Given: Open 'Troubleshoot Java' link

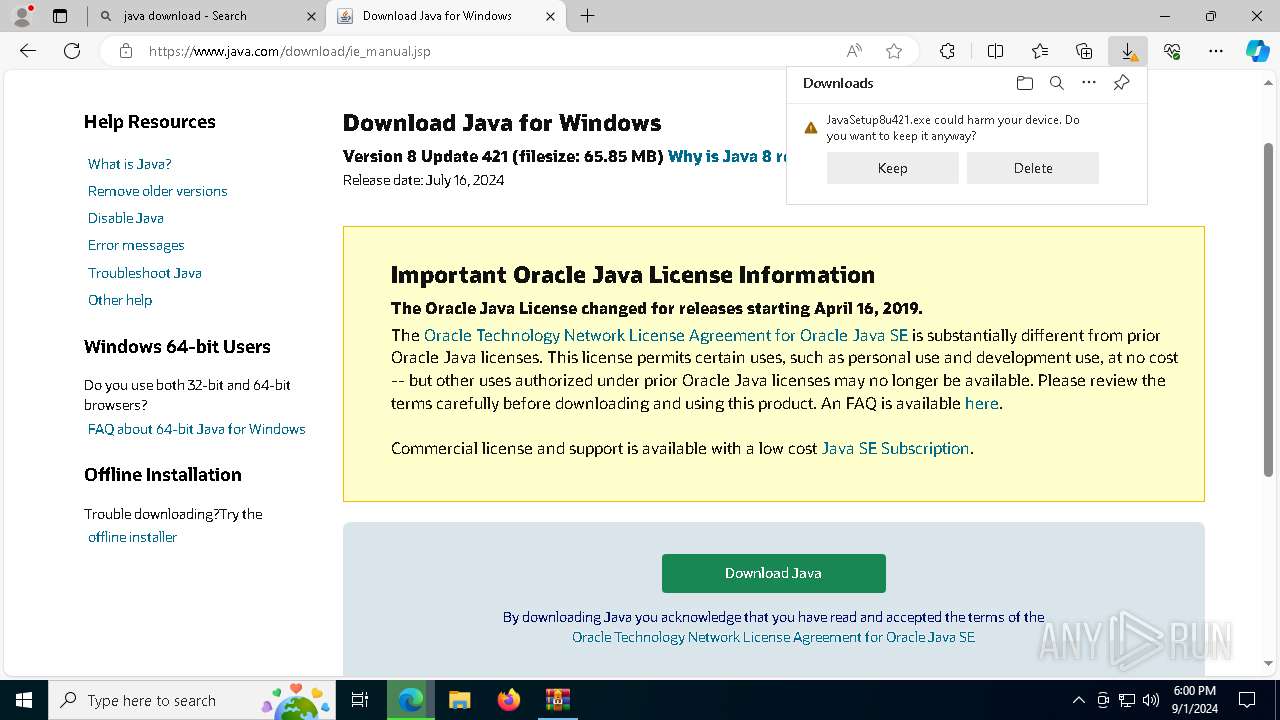Looking at the screenshot, I should point(144,273).
